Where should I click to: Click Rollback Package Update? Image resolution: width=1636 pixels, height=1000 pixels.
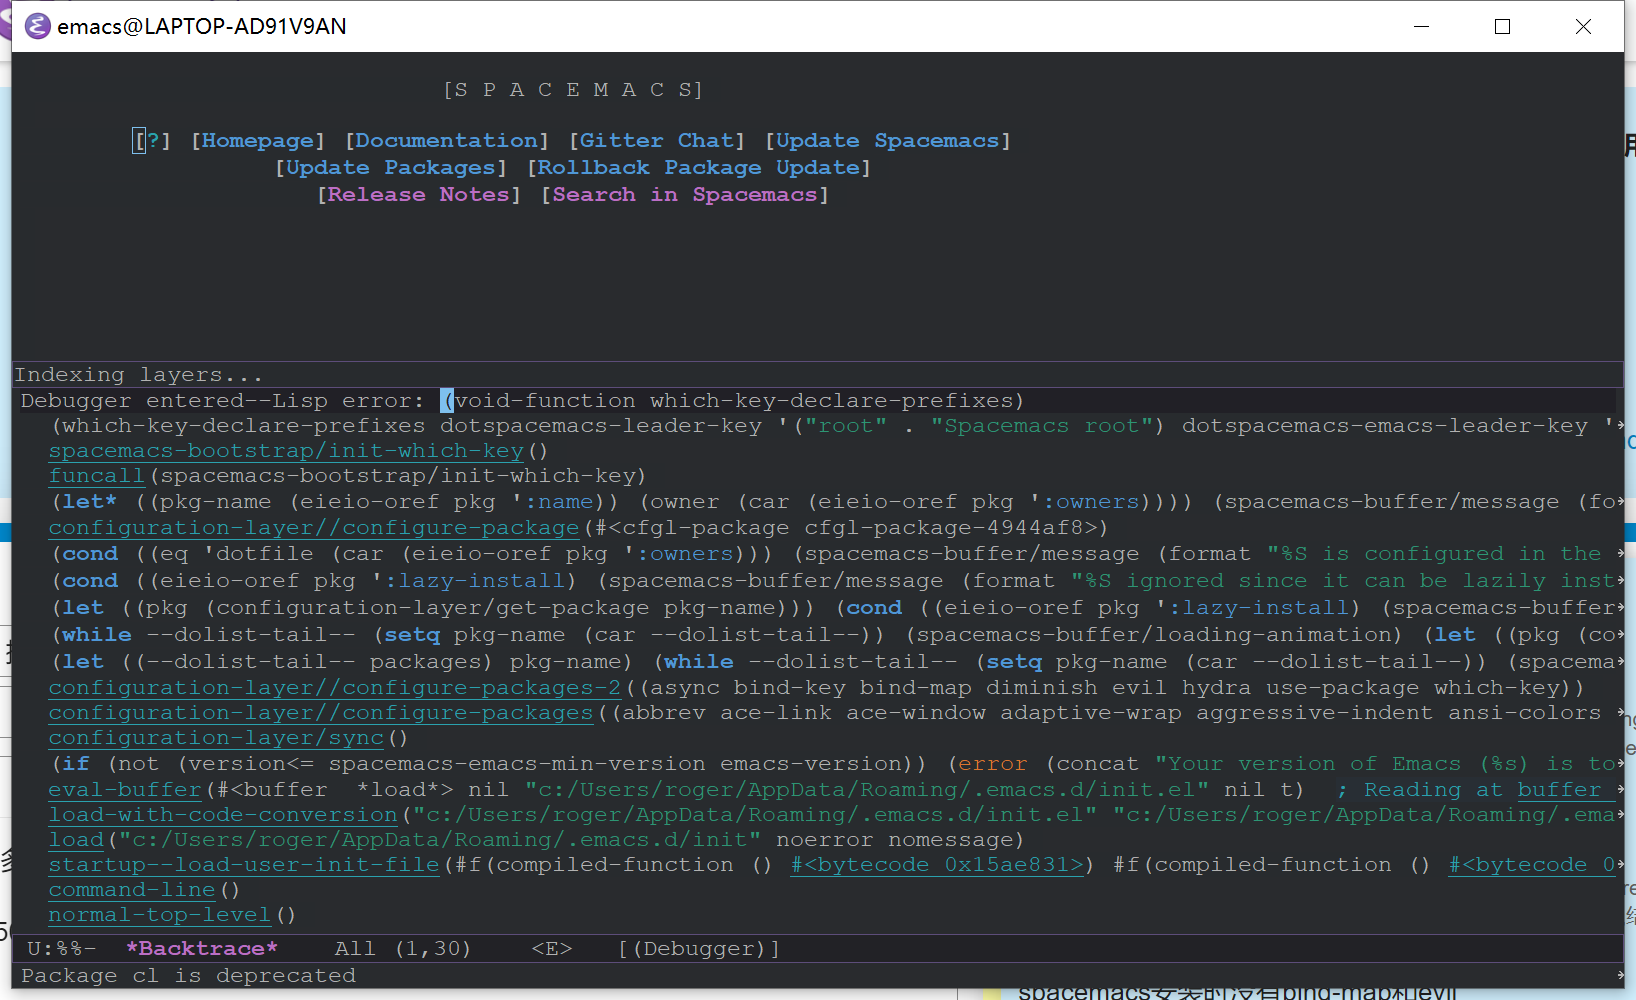(x=697, y=167)
